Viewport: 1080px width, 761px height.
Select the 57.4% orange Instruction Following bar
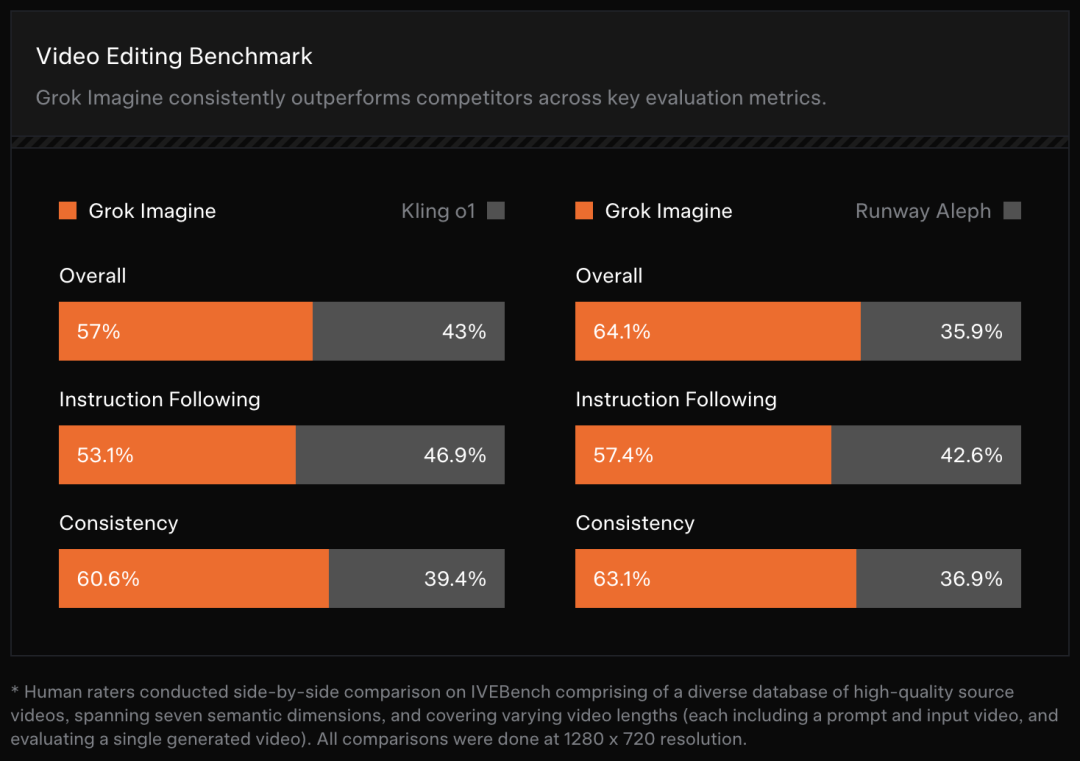(703, 455)
